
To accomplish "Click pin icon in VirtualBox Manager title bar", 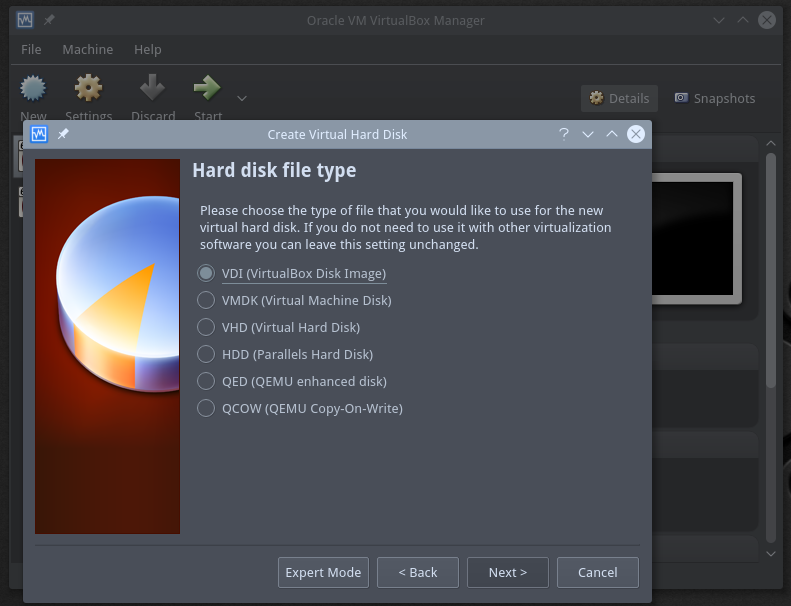I will (x=49, y=20).
